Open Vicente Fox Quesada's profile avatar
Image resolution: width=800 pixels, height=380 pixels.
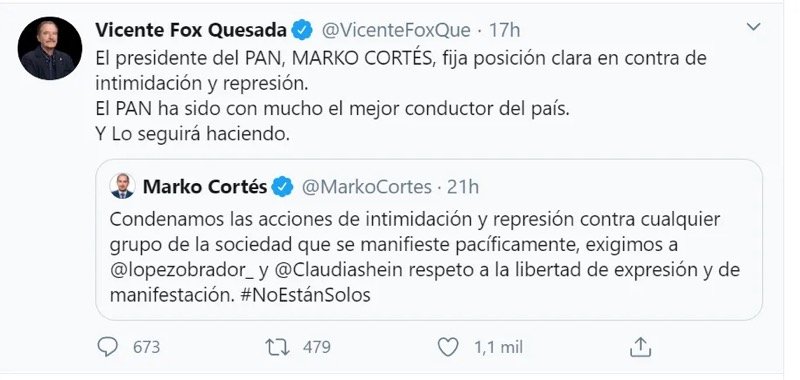49,48
